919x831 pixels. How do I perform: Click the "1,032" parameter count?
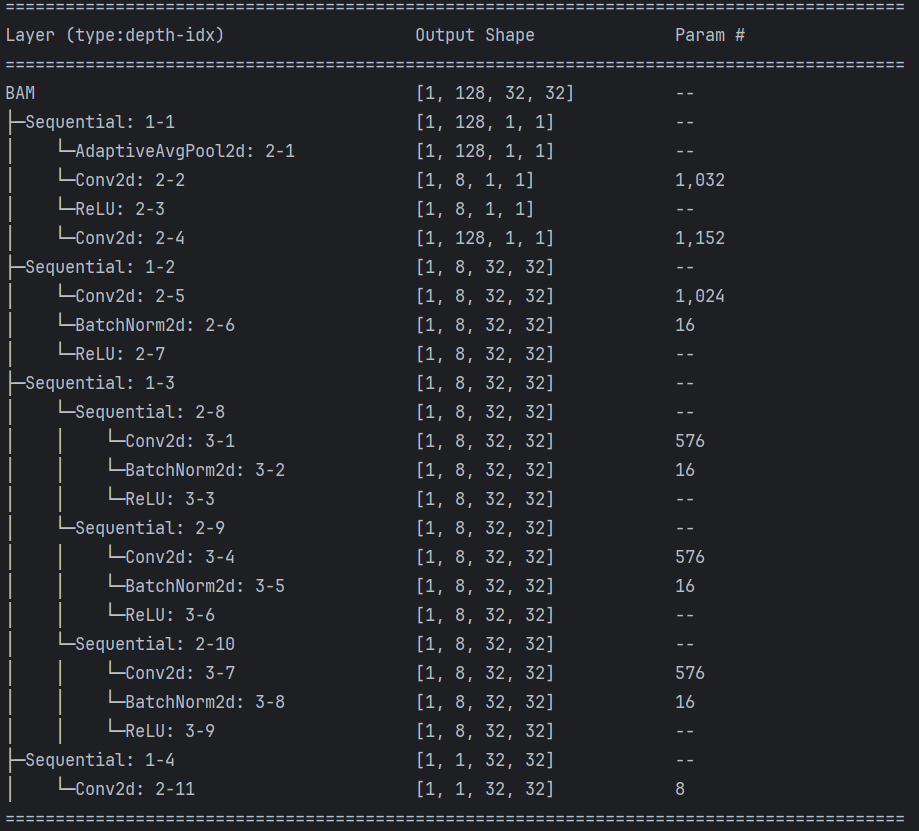[x=700, y=180]
